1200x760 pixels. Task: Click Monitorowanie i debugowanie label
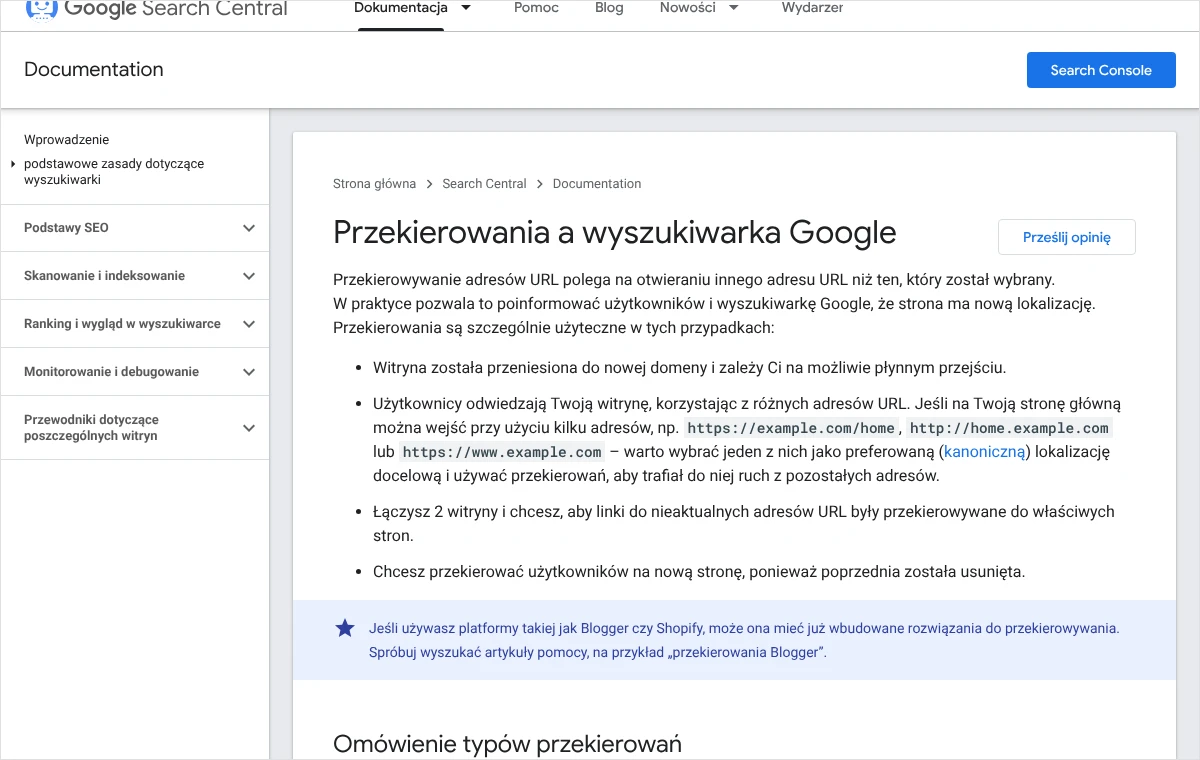[111, 372]
